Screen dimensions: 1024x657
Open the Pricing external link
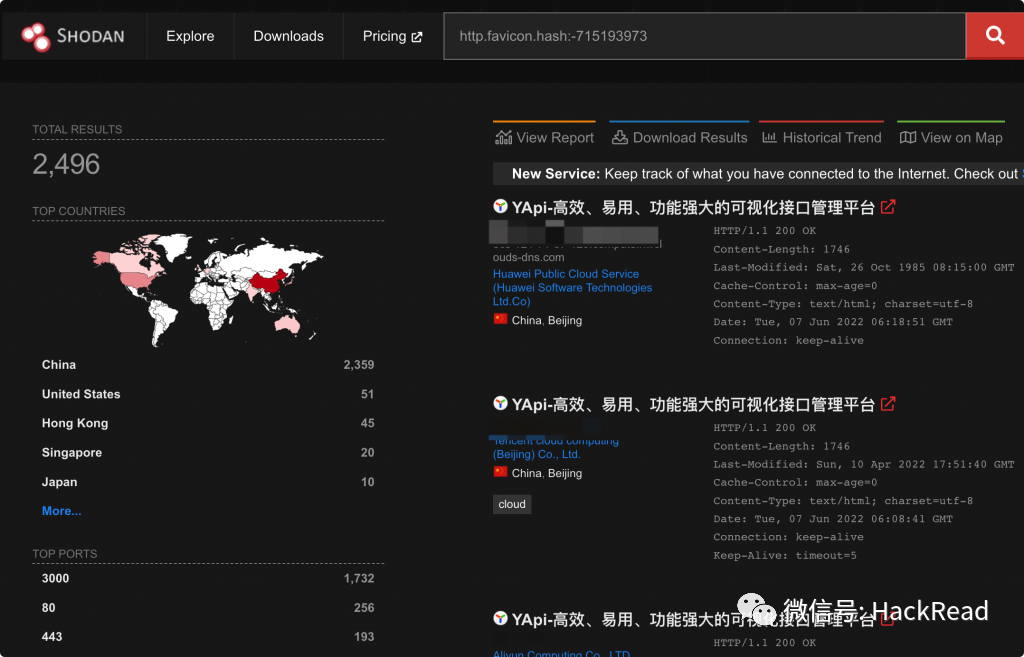(x=392, y=37)
